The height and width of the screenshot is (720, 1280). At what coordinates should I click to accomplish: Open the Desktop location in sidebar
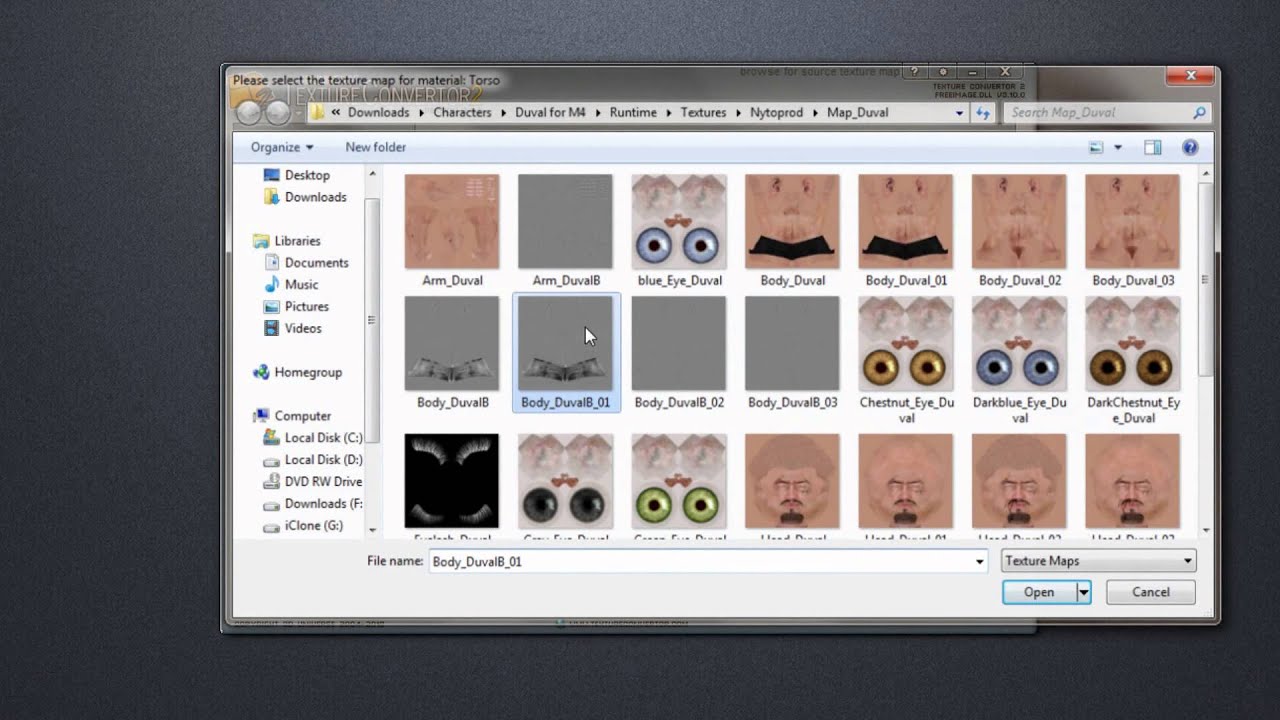(x=296, y=175)
